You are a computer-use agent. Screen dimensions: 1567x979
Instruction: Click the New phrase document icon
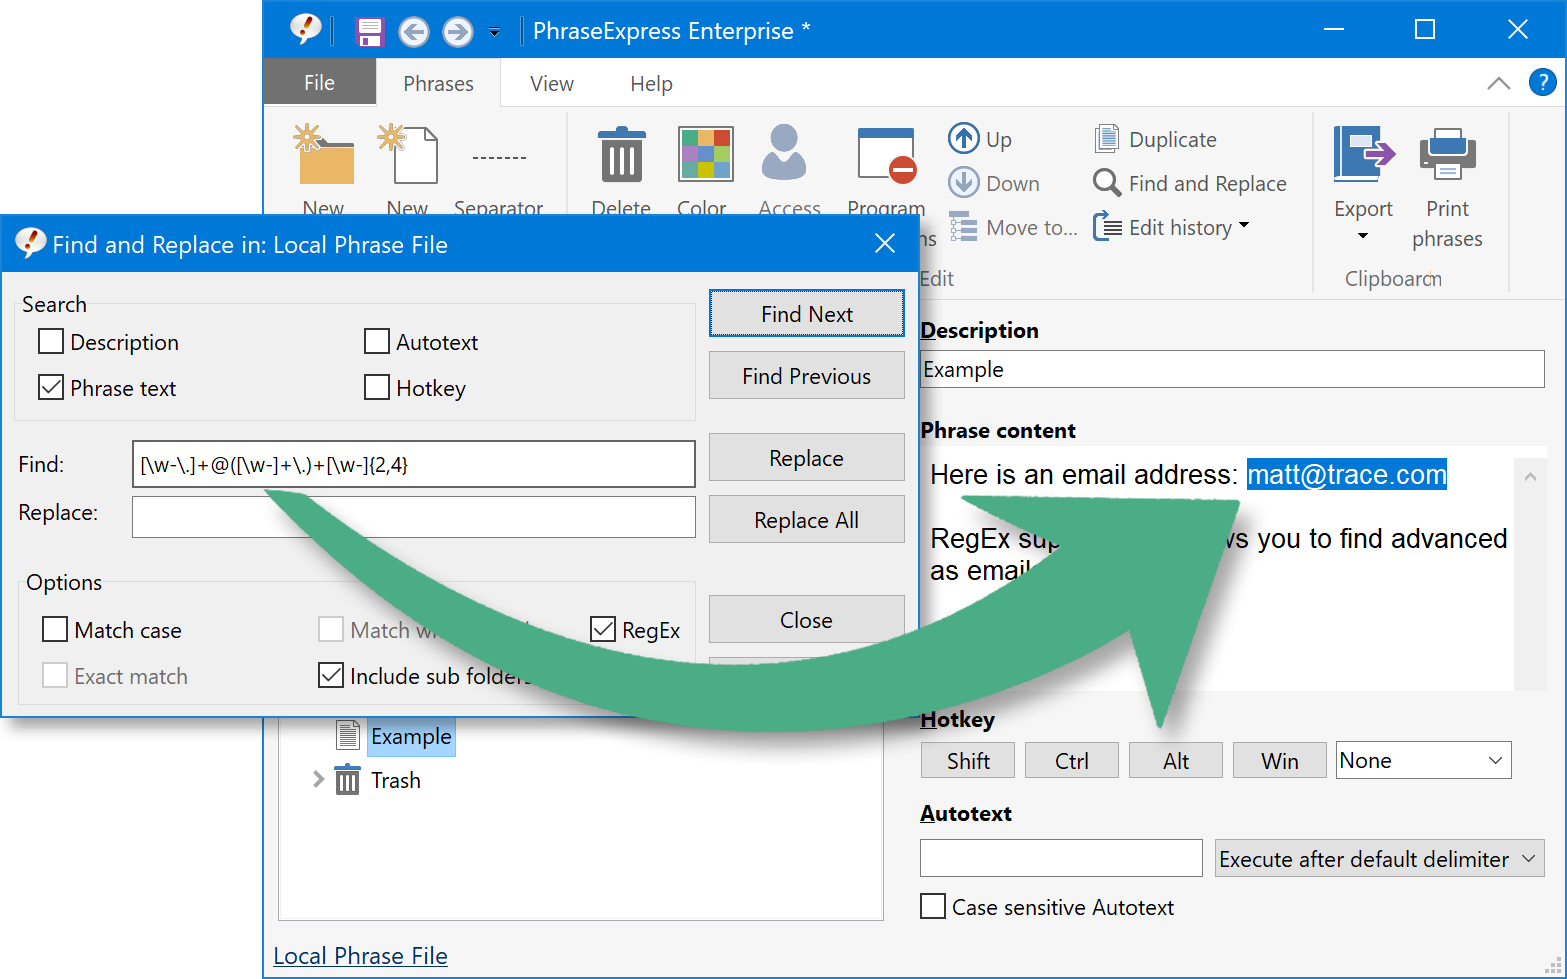click(x=408, y=155)
